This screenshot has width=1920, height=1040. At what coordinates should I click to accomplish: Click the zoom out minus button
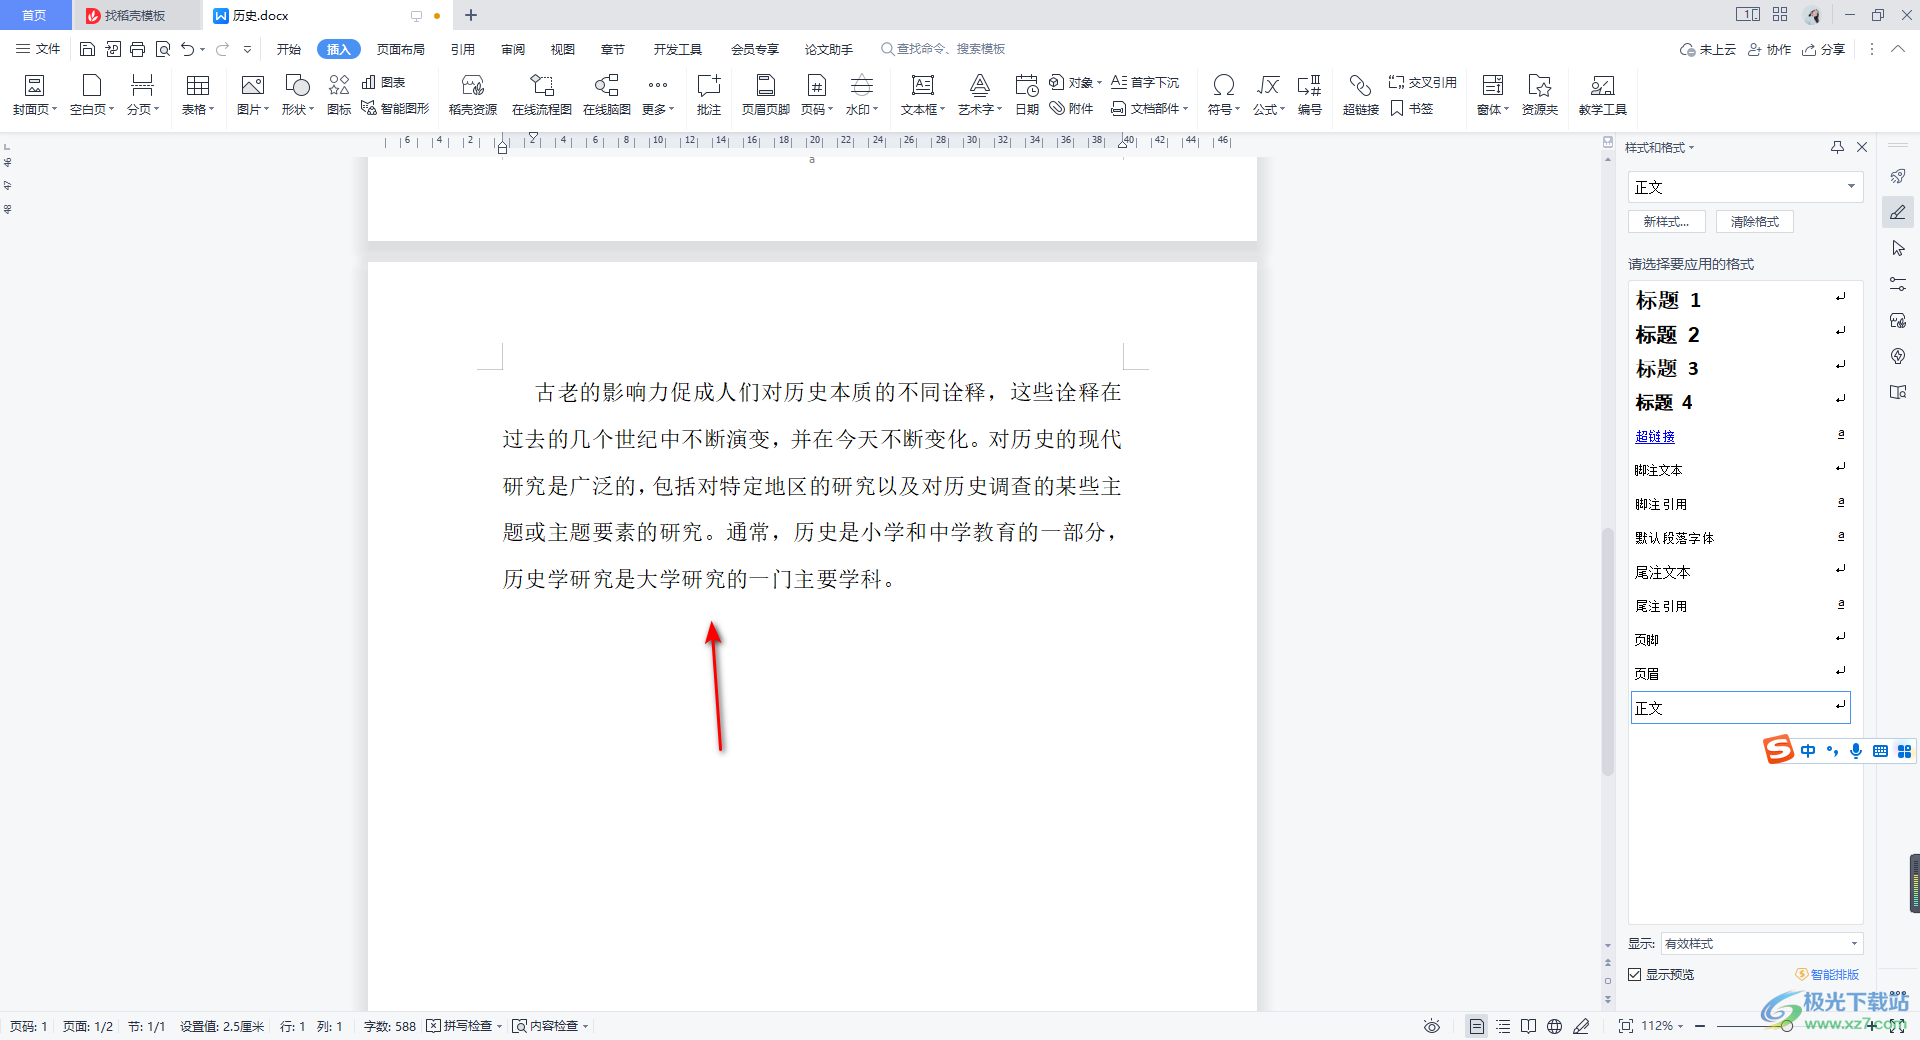[1700, 1026]
